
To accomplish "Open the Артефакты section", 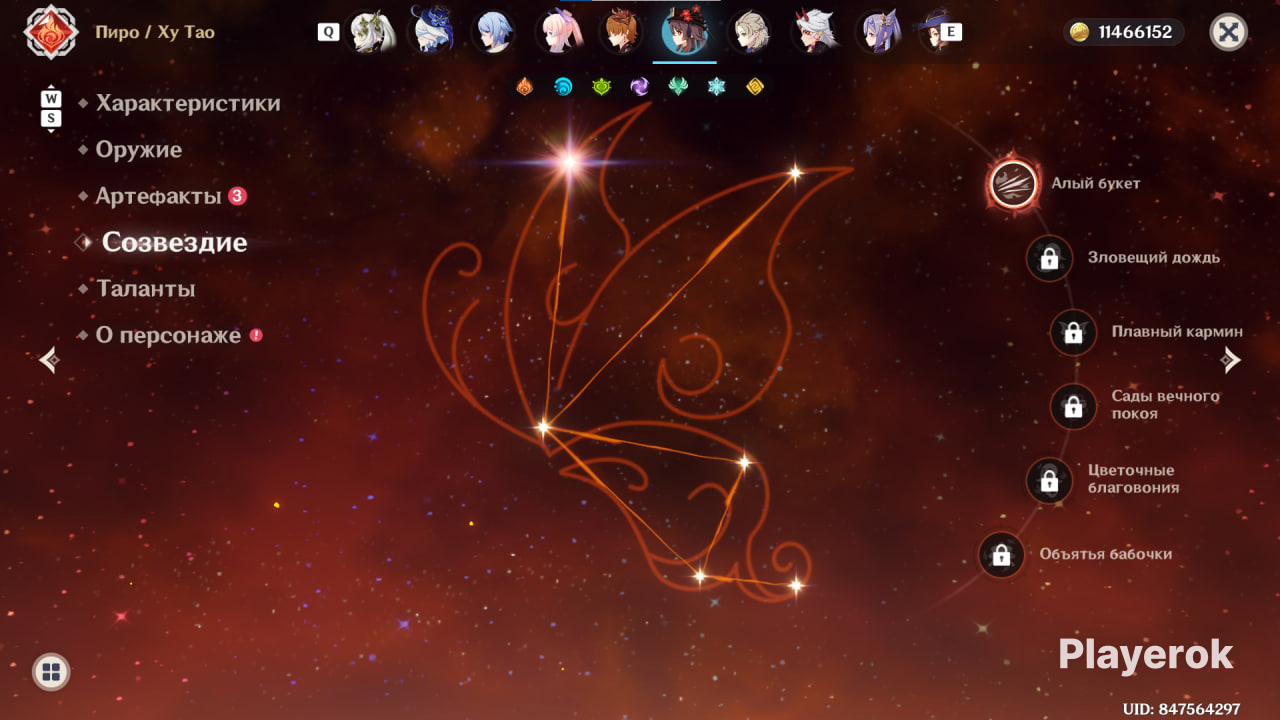I will click(x=158, y=196).
